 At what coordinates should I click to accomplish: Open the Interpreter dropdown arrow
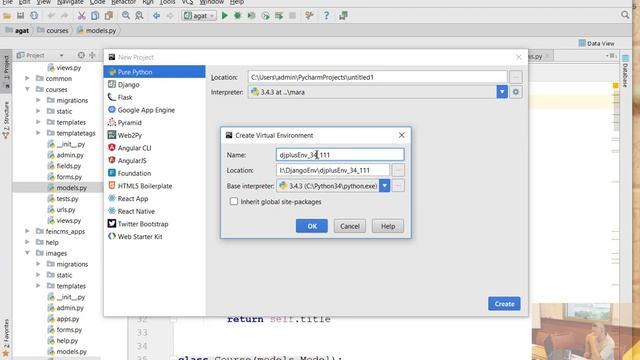502,92
